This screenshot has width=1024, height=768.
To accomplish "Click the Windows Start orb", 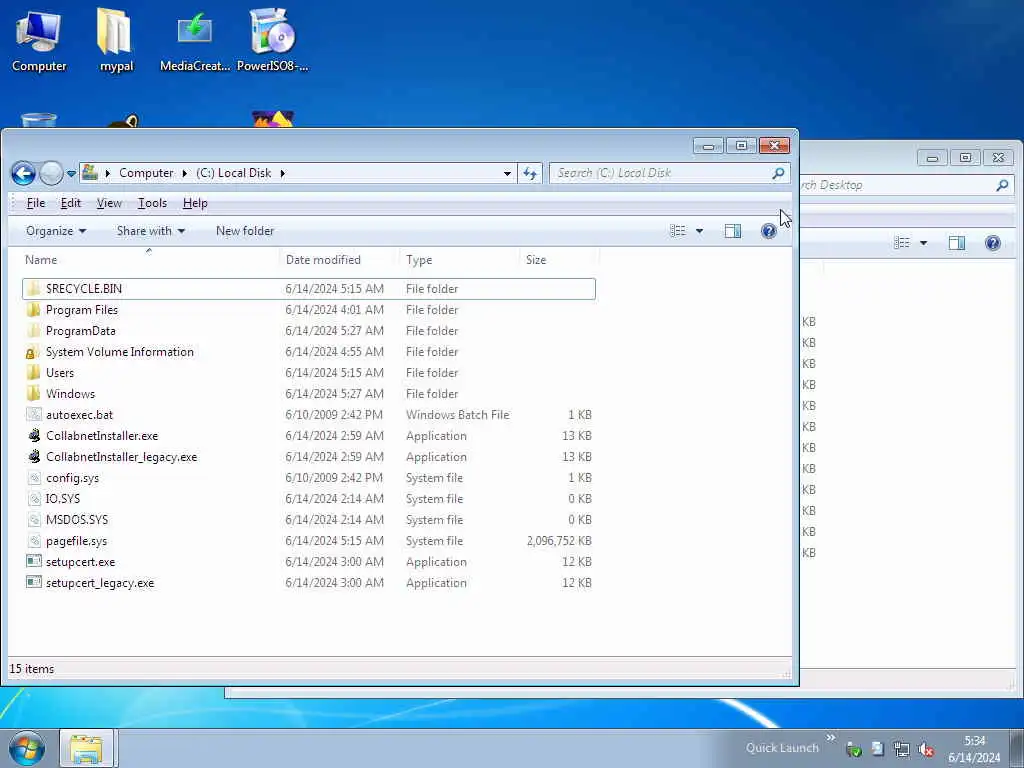I will [27, 748].
